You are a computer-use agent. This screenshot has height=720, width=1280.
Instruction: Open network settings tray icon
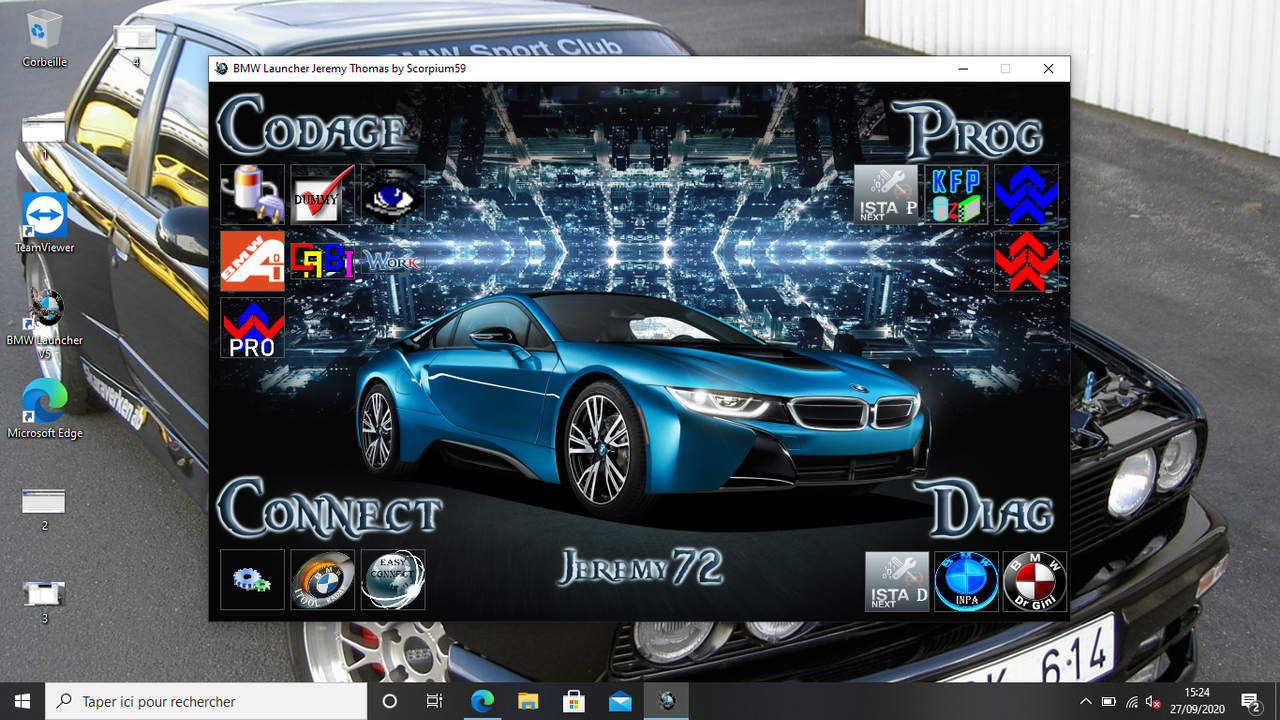click(1132, 701)
